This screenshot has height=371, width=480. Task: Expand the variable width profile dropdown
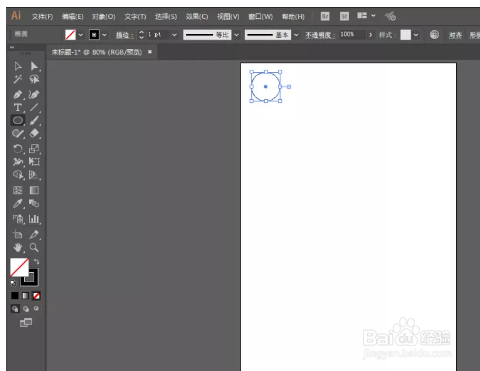point(236,35)
